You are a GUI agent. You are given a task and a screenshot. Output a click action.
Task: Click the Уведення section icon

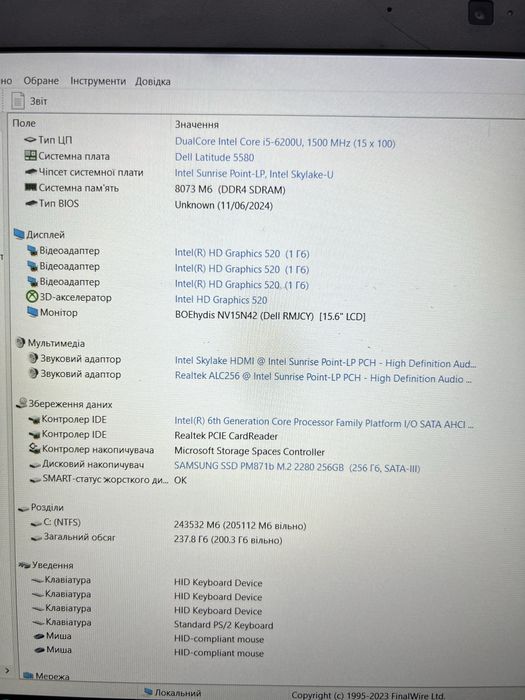pyautogui.click(x=24, y=565)
